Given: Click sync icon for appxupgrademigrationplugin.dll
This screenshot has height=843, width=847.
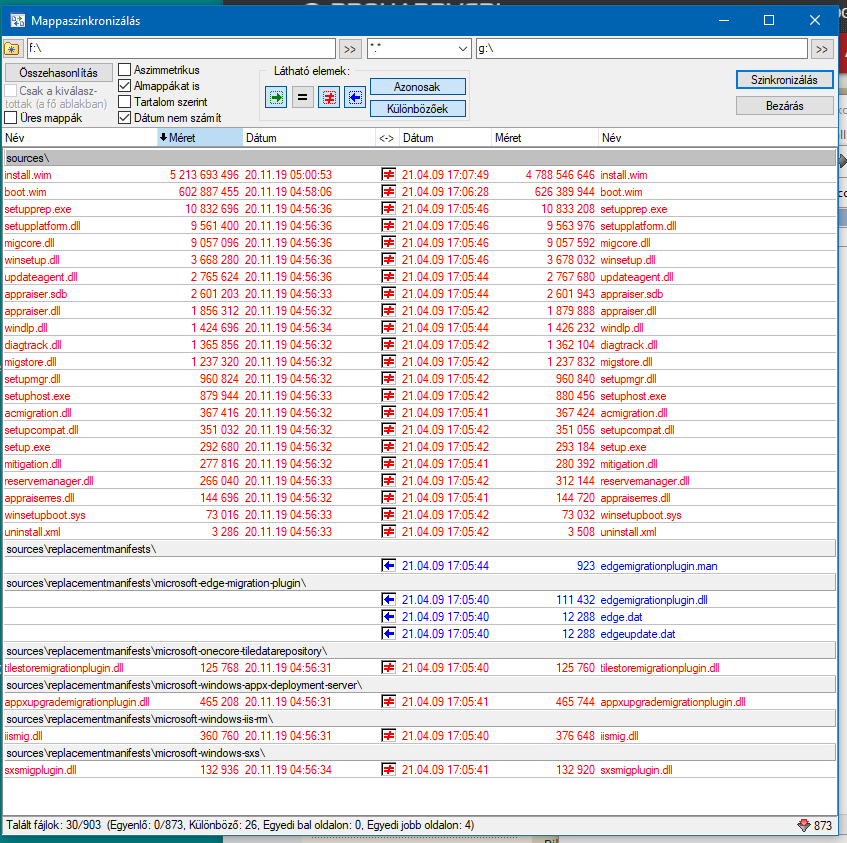Looking at the screenshot, I should coord(388,702).
